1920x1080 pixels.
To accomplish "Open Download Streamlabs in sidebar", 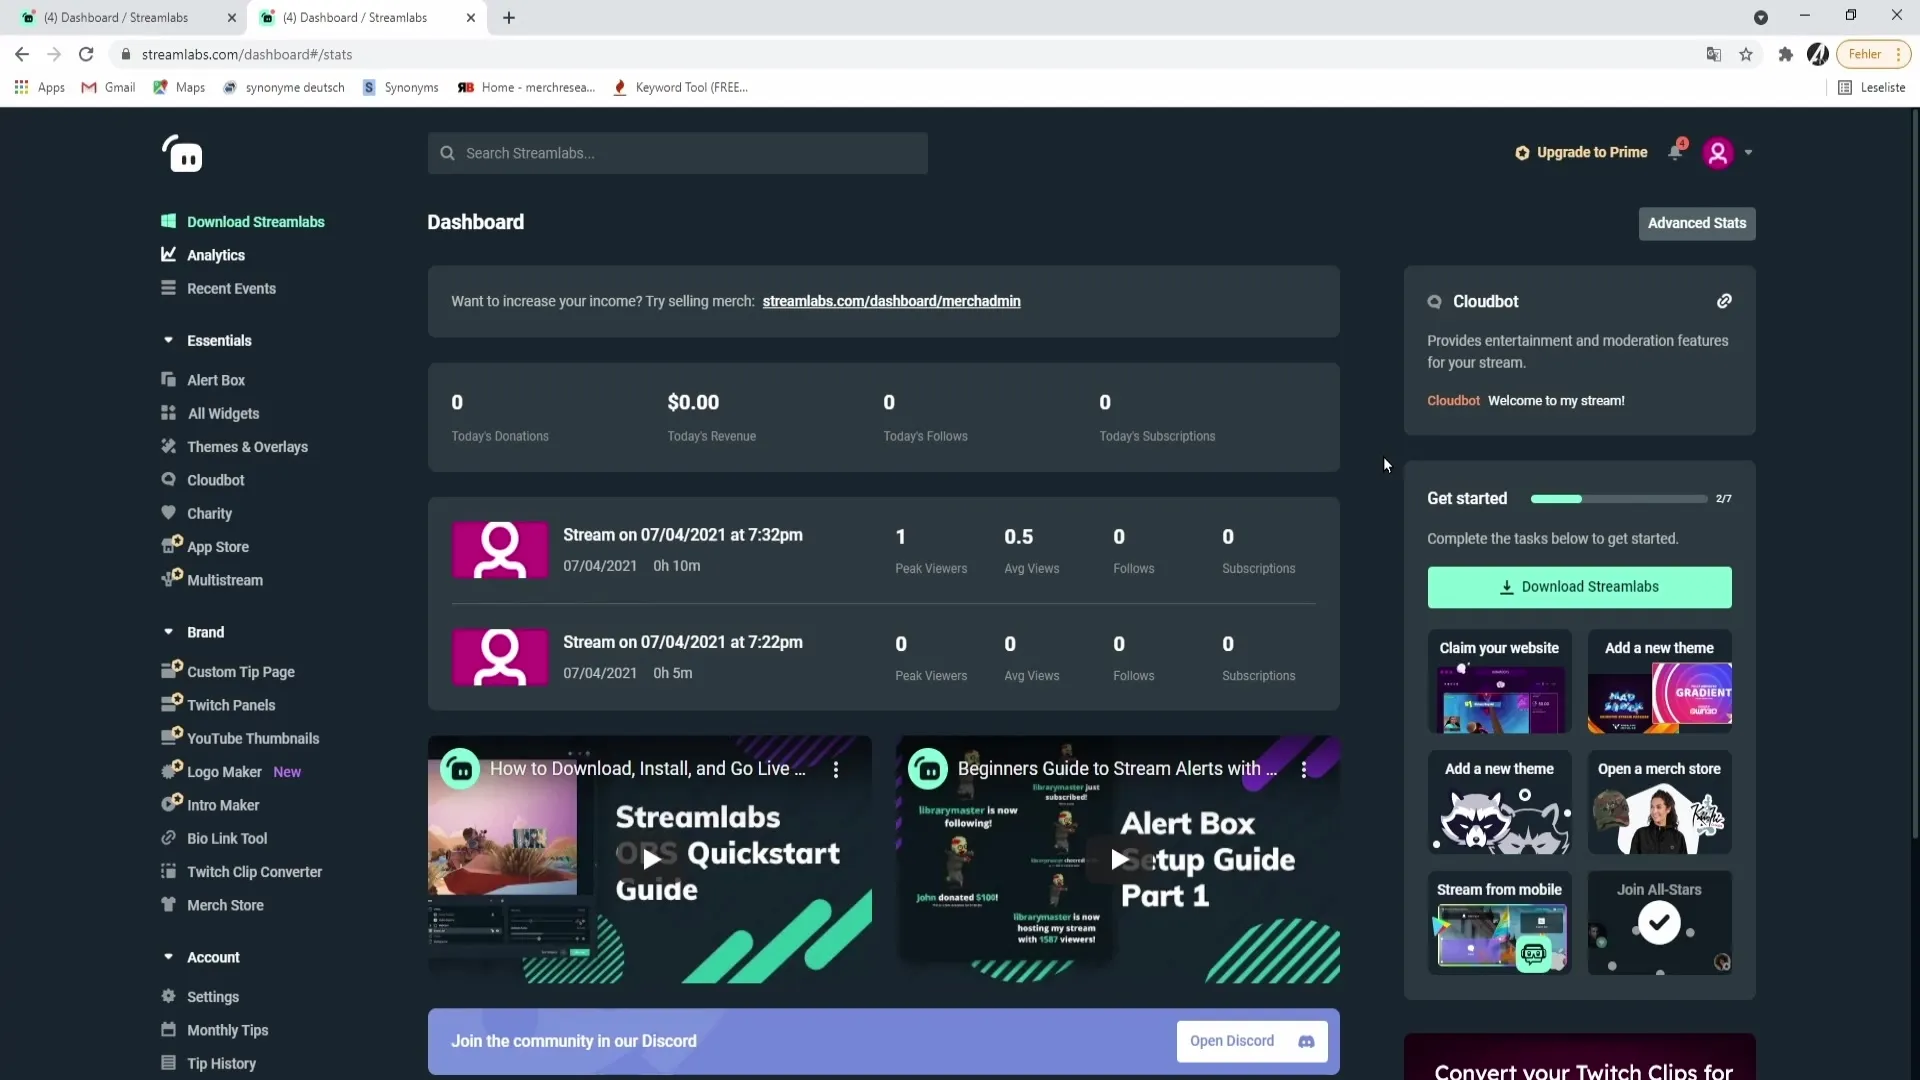I will tap(255, 221).
